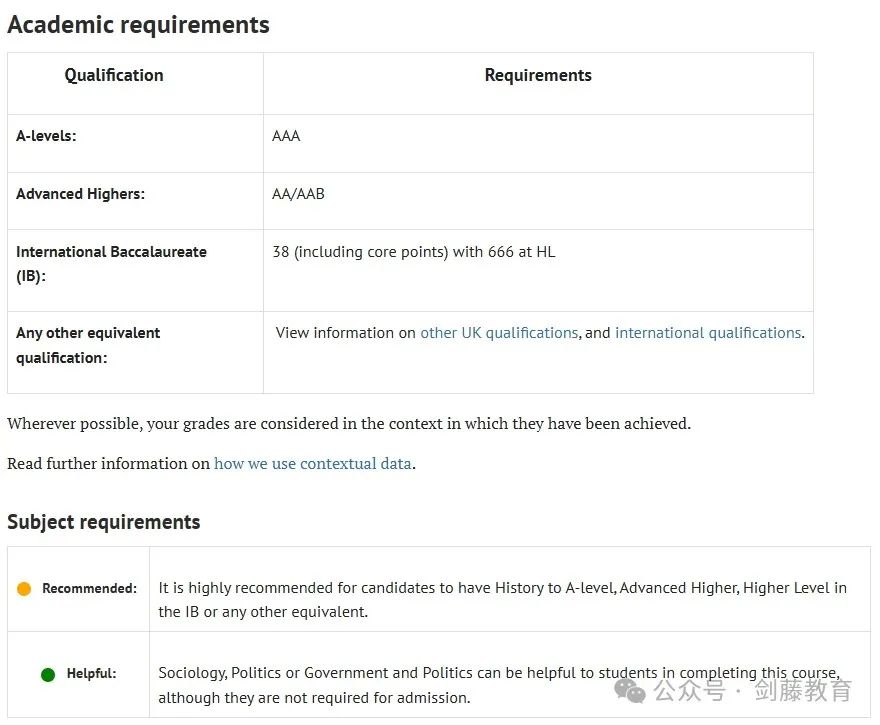Image resolution: width=880 pixels, height=725 pixels.
Task: Click the Helpful label text
Action: click(91, 673)
